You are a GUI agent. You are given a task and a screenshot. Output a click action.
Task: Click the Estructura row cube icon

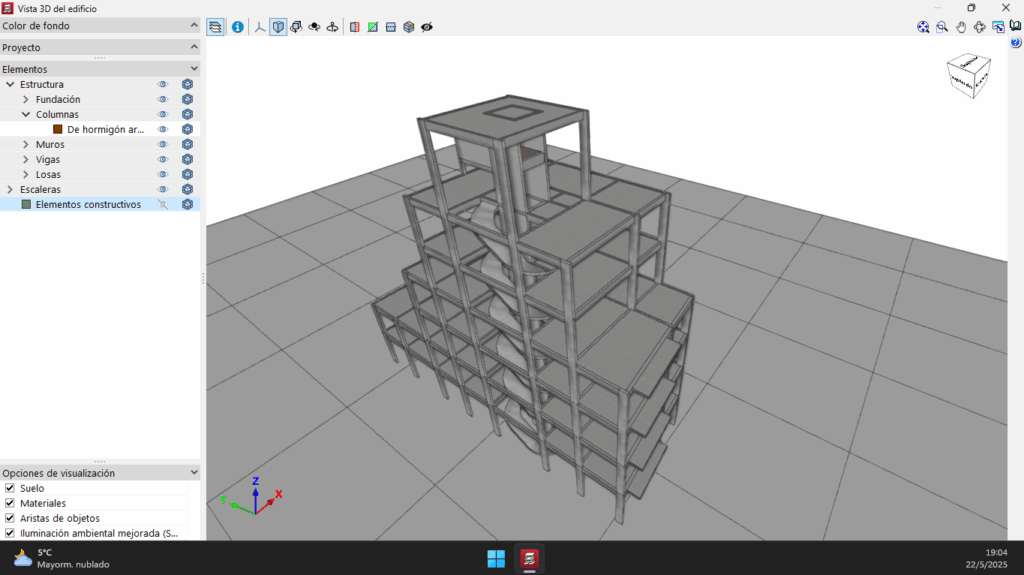187,84
